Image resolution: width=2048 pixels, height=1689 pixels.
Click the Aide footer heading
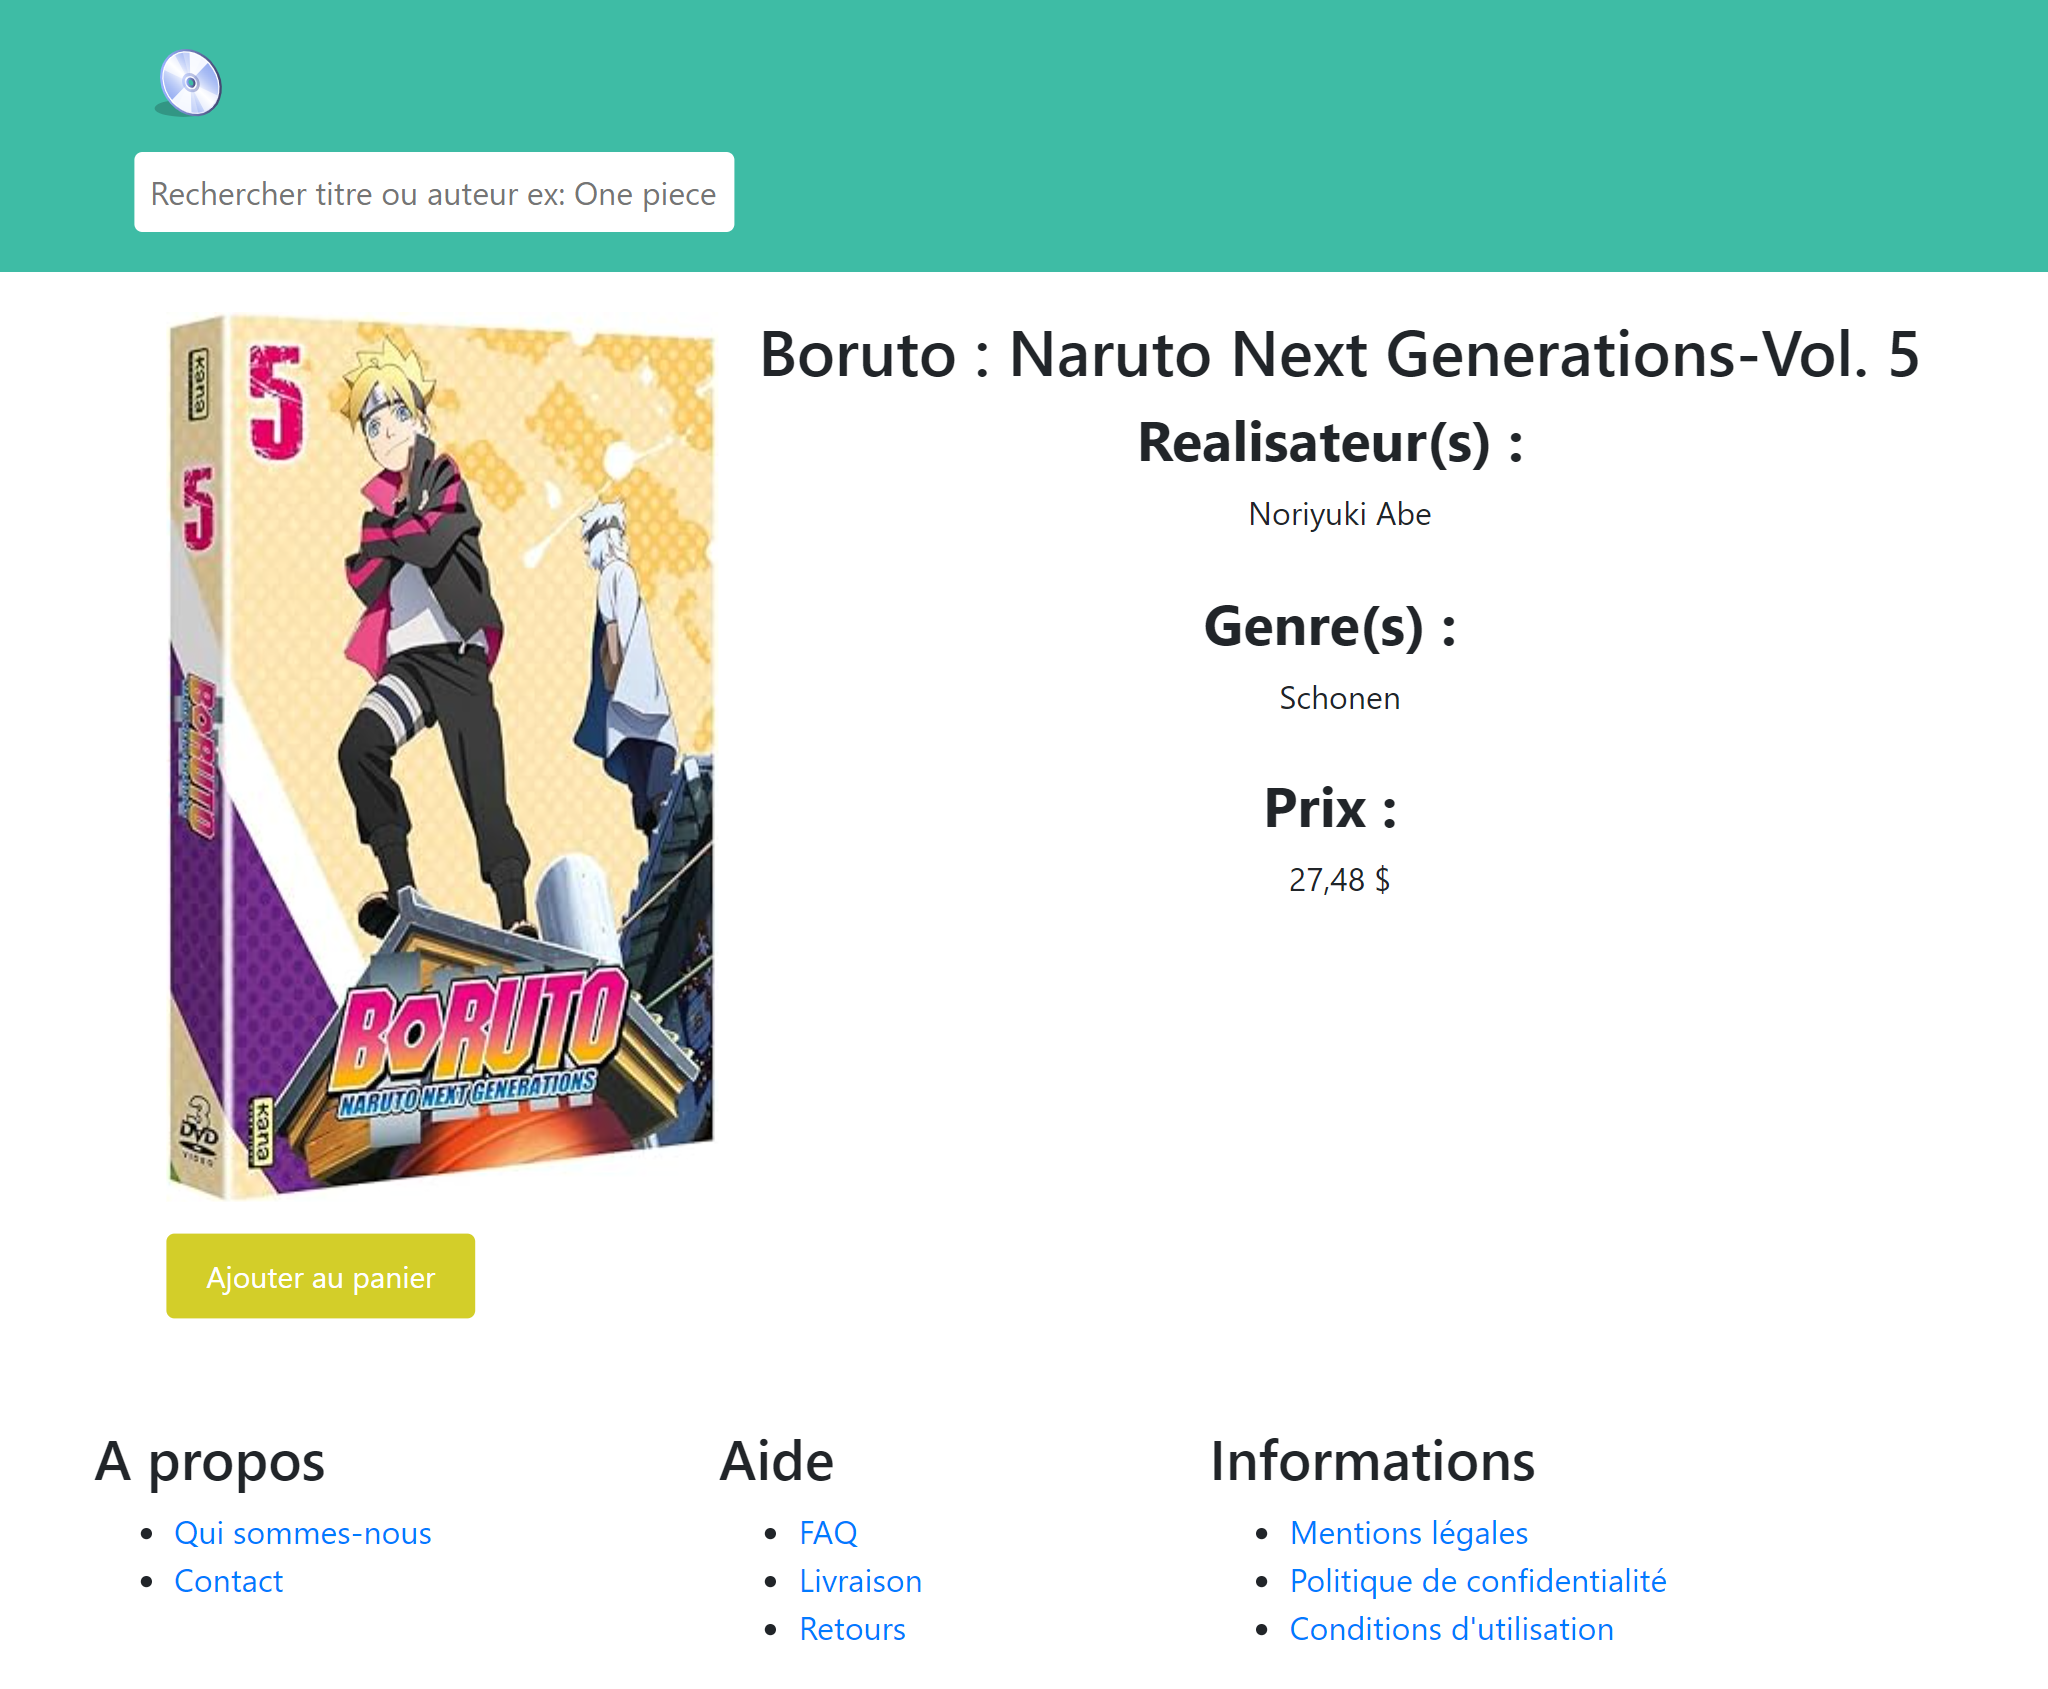point(776,1461)
